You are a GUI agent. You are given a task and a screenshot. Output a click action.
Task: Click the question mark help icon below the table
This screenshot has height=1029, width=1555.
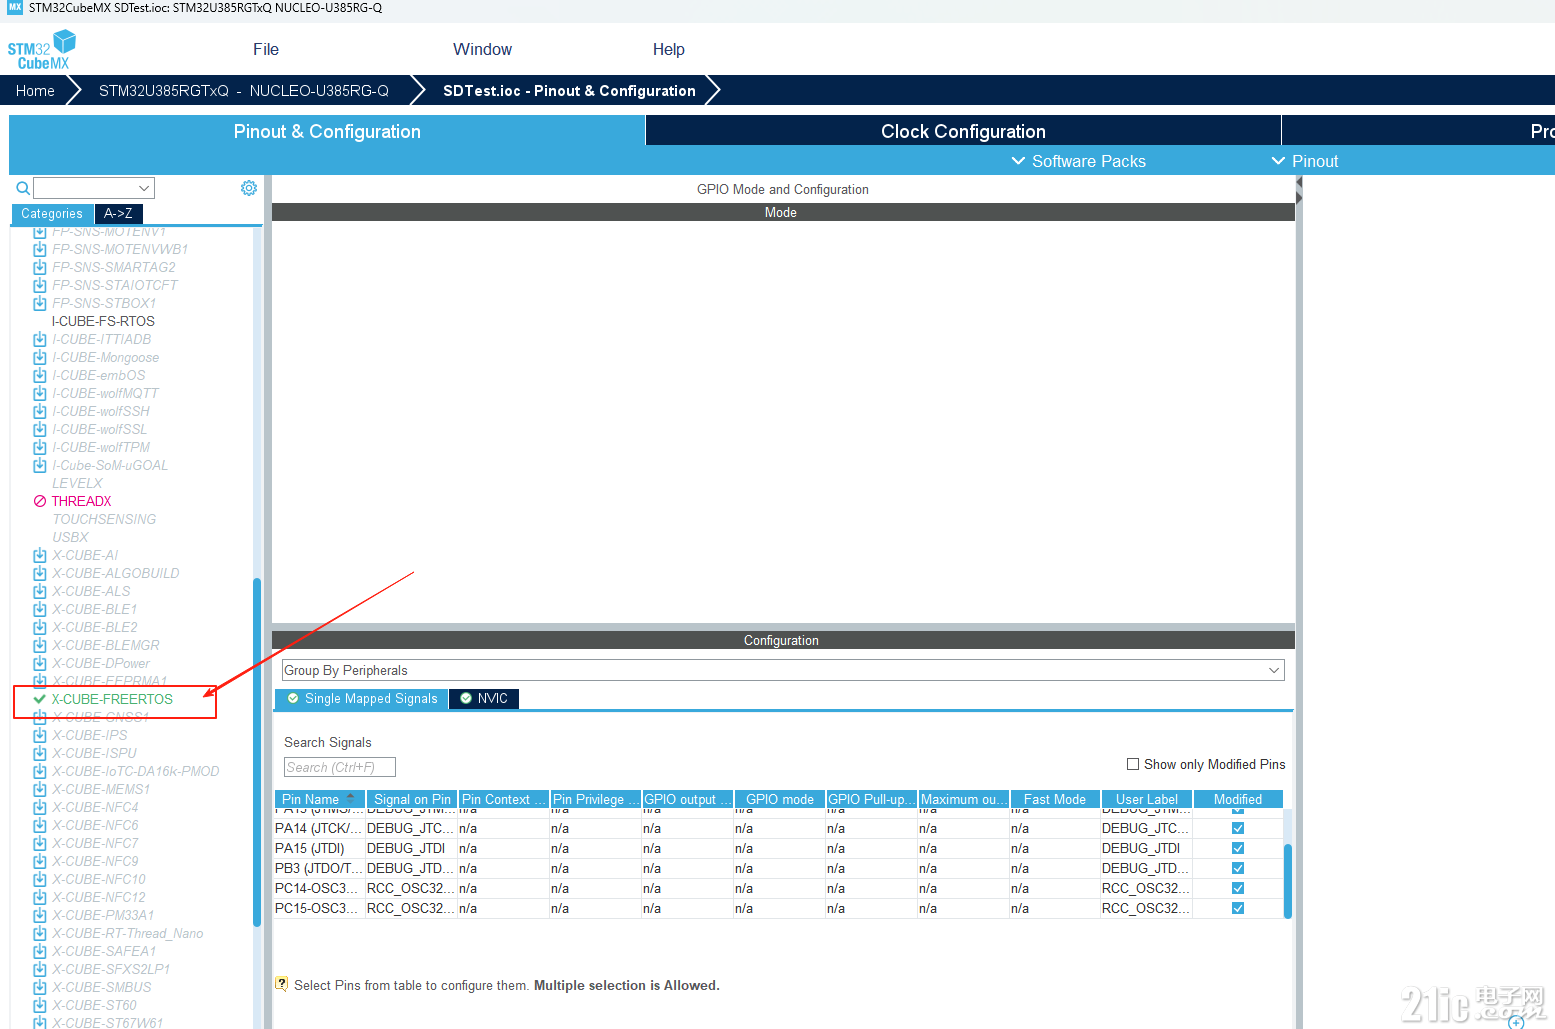click(282, 984)
